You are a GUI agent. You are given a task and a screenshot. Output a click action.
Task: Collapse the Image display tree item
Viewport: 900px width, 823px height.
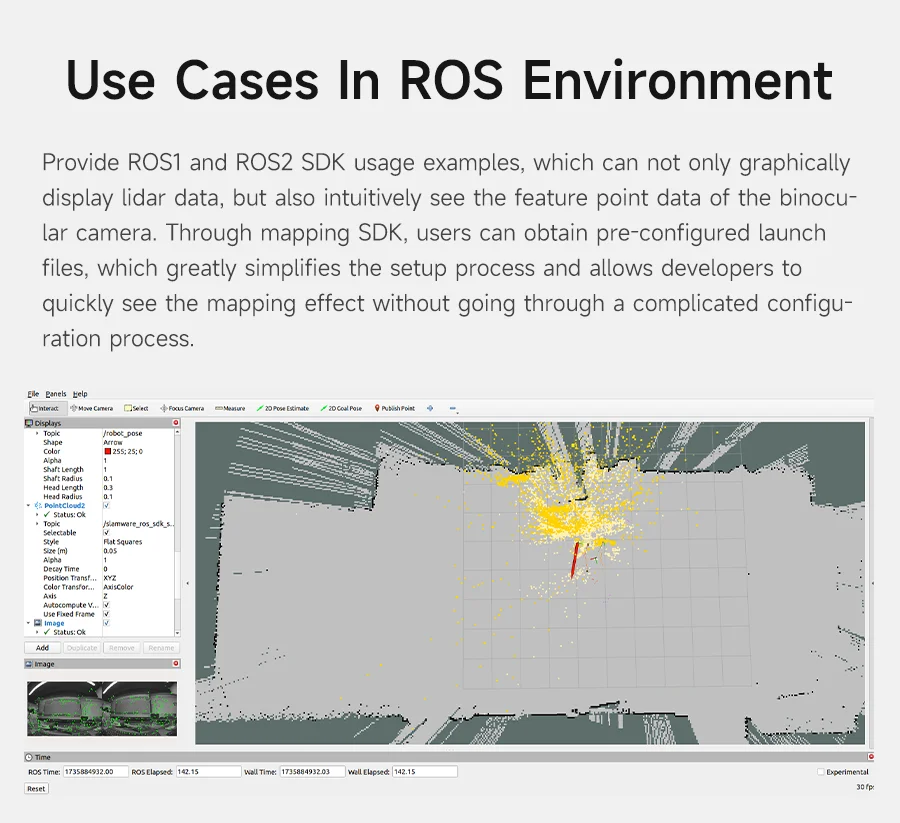click(28, 623)
